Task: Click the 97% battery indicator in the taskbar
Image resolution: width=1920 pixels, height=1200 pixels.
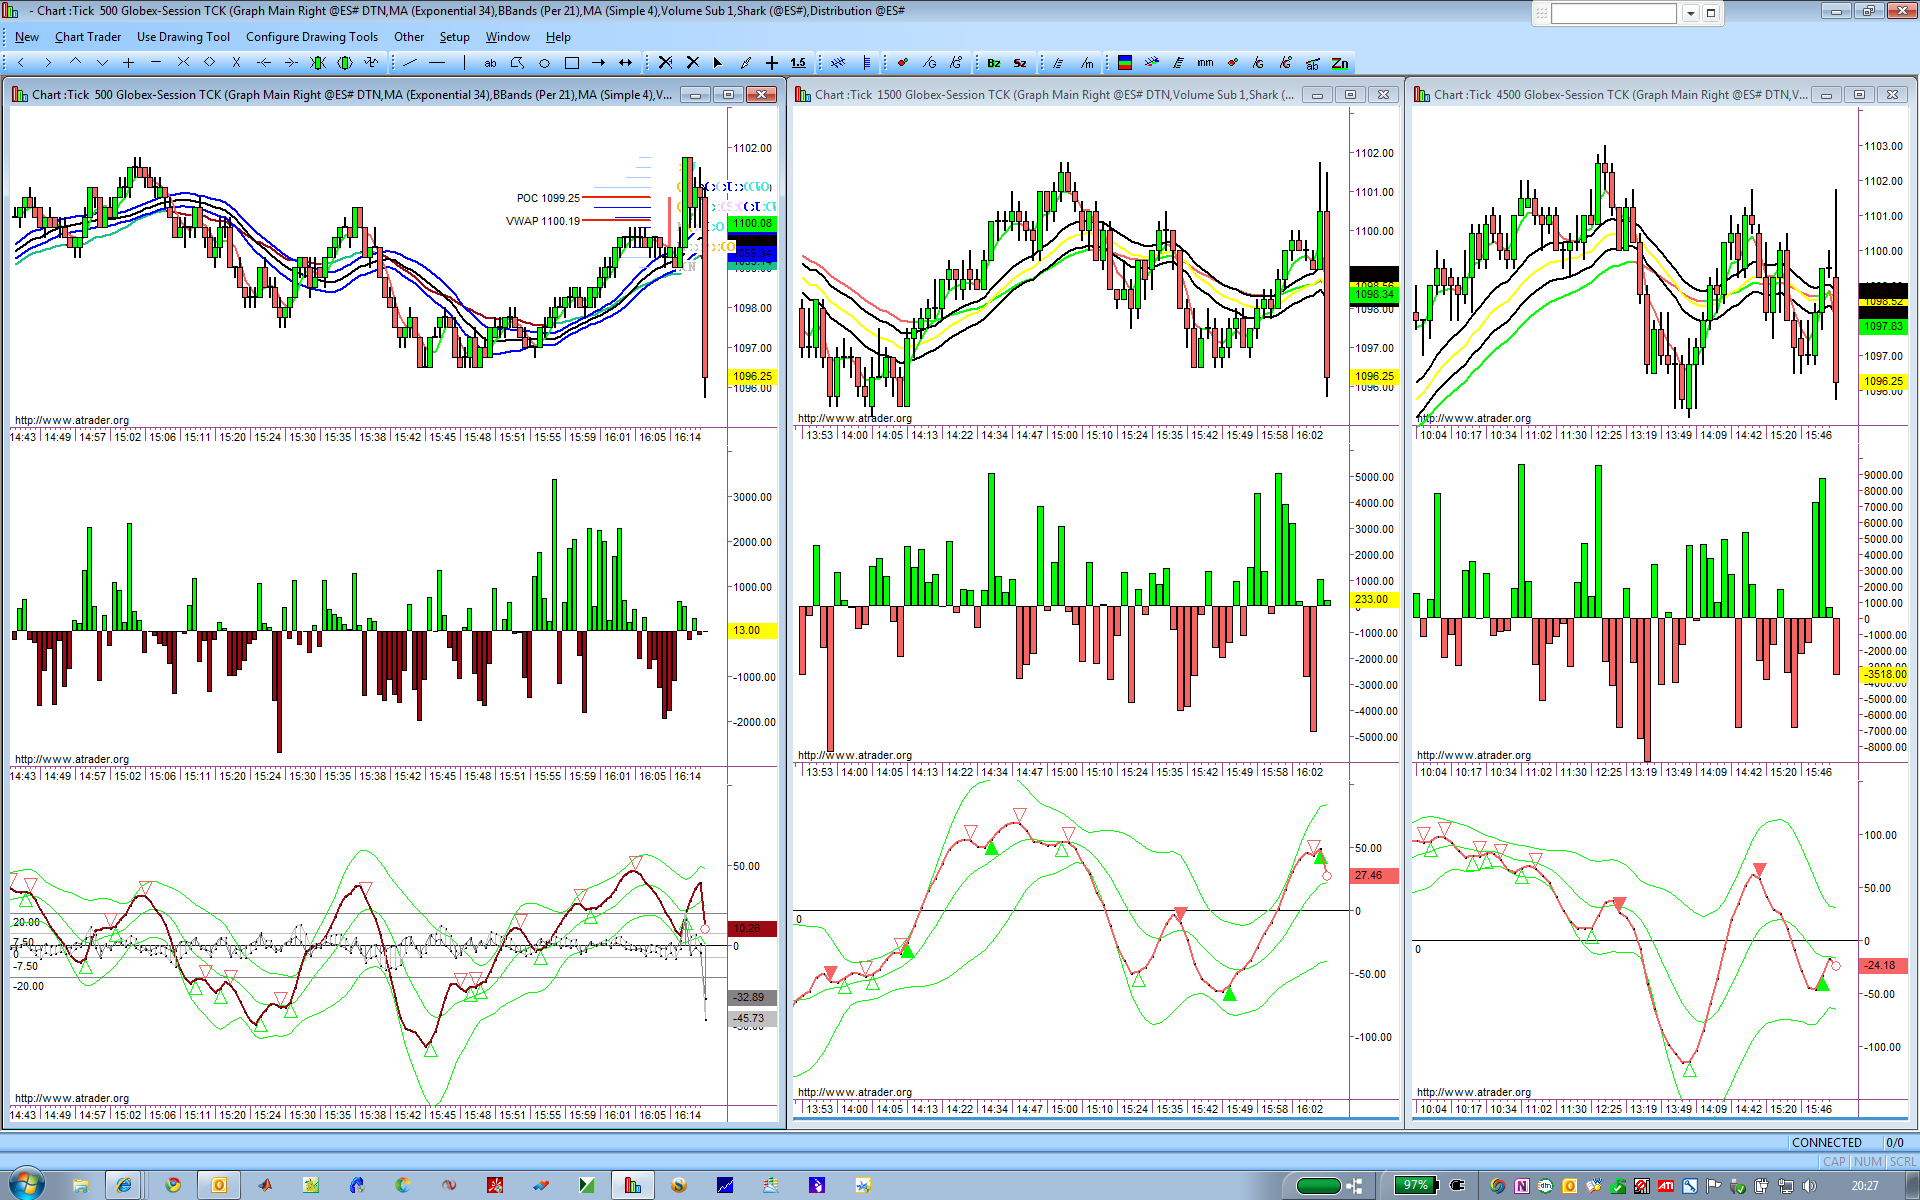Action: 1416,1185
